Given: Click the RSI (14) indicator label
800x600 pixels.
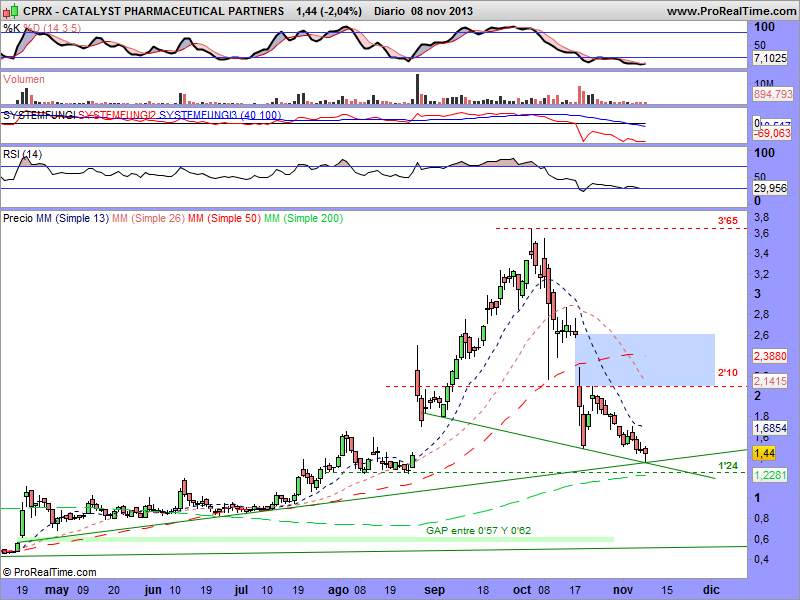Looking at the screenshot, I should click(22, 154).
